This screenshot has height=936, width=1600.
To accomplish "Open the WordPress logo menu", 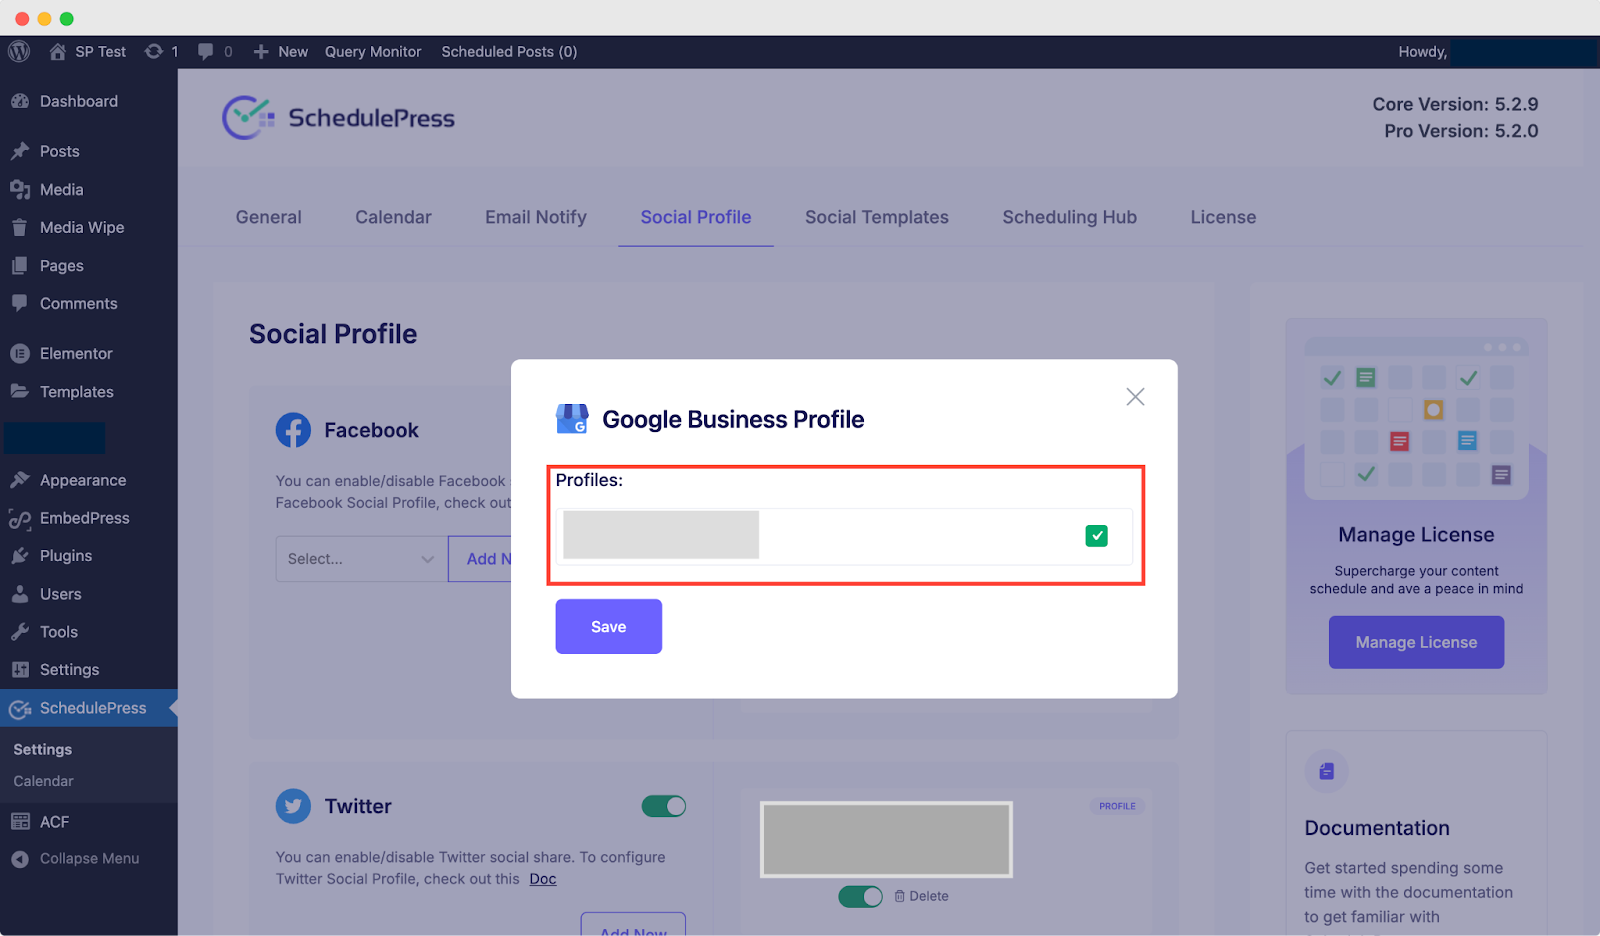I will (19, 51).
